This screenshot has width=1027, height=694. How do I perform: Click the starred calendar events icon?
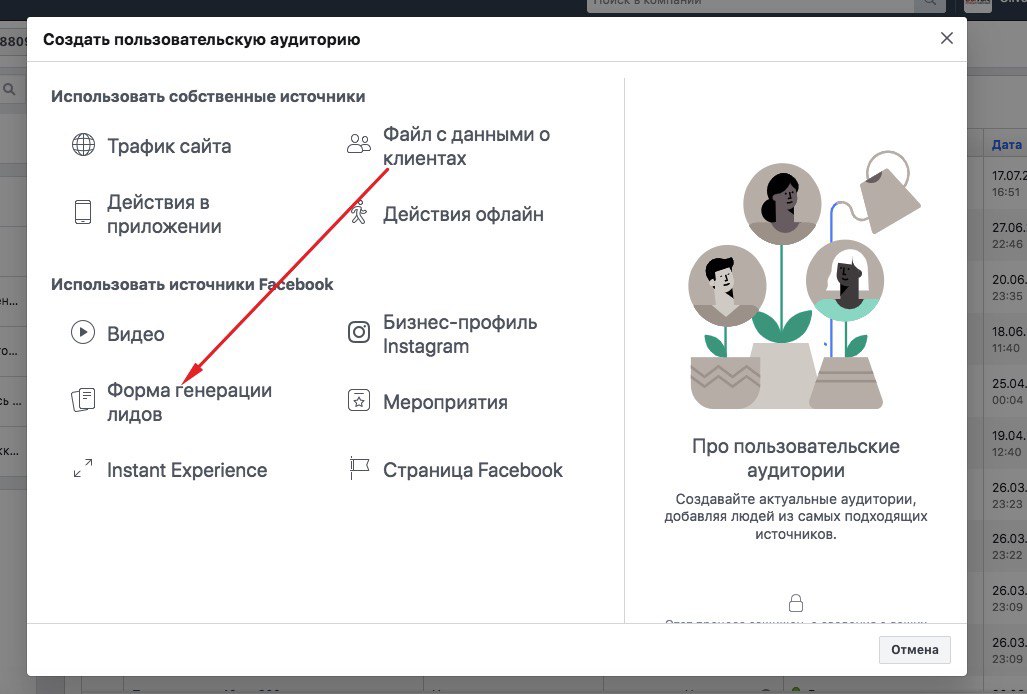point(358,400)
